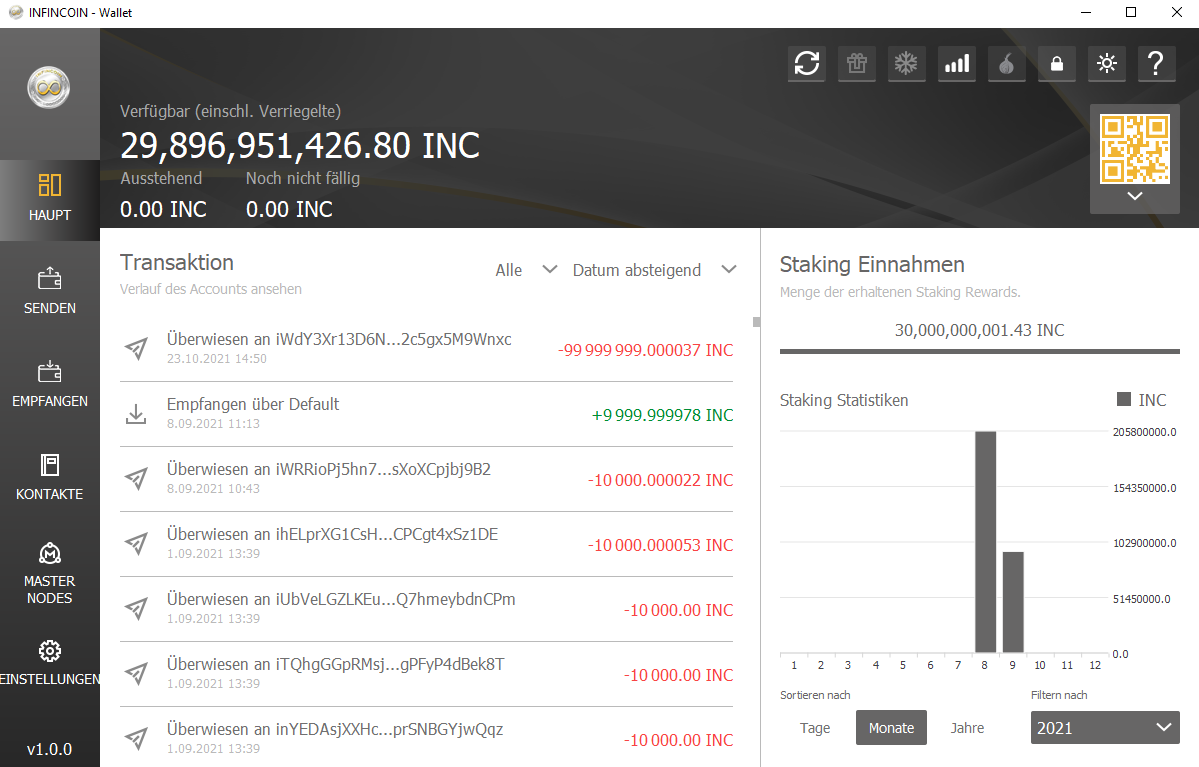Open the network signal bars icon
1199x767 pixels.
coord(957,64)
